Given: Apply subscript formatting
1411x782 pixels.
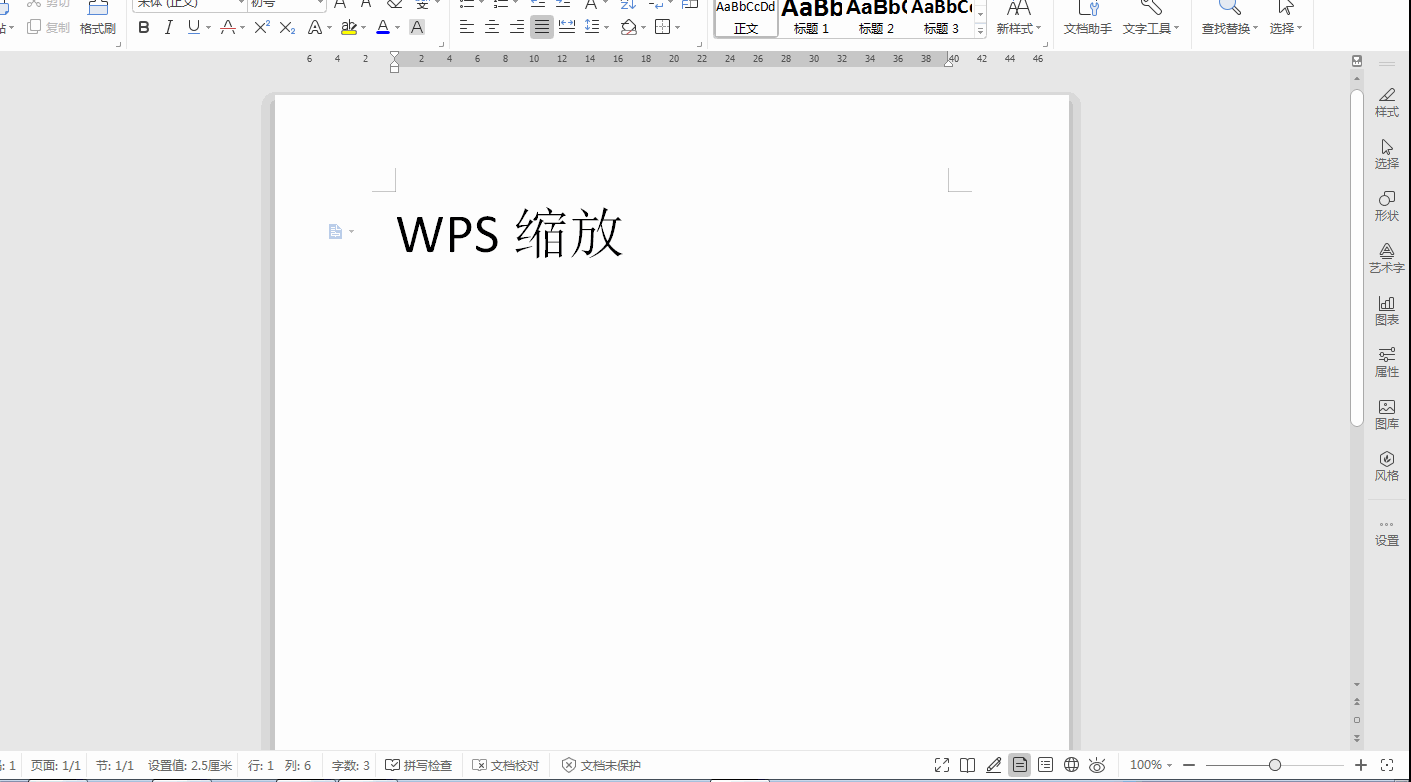Looking at the screenshot, I should tap(287, 27).
